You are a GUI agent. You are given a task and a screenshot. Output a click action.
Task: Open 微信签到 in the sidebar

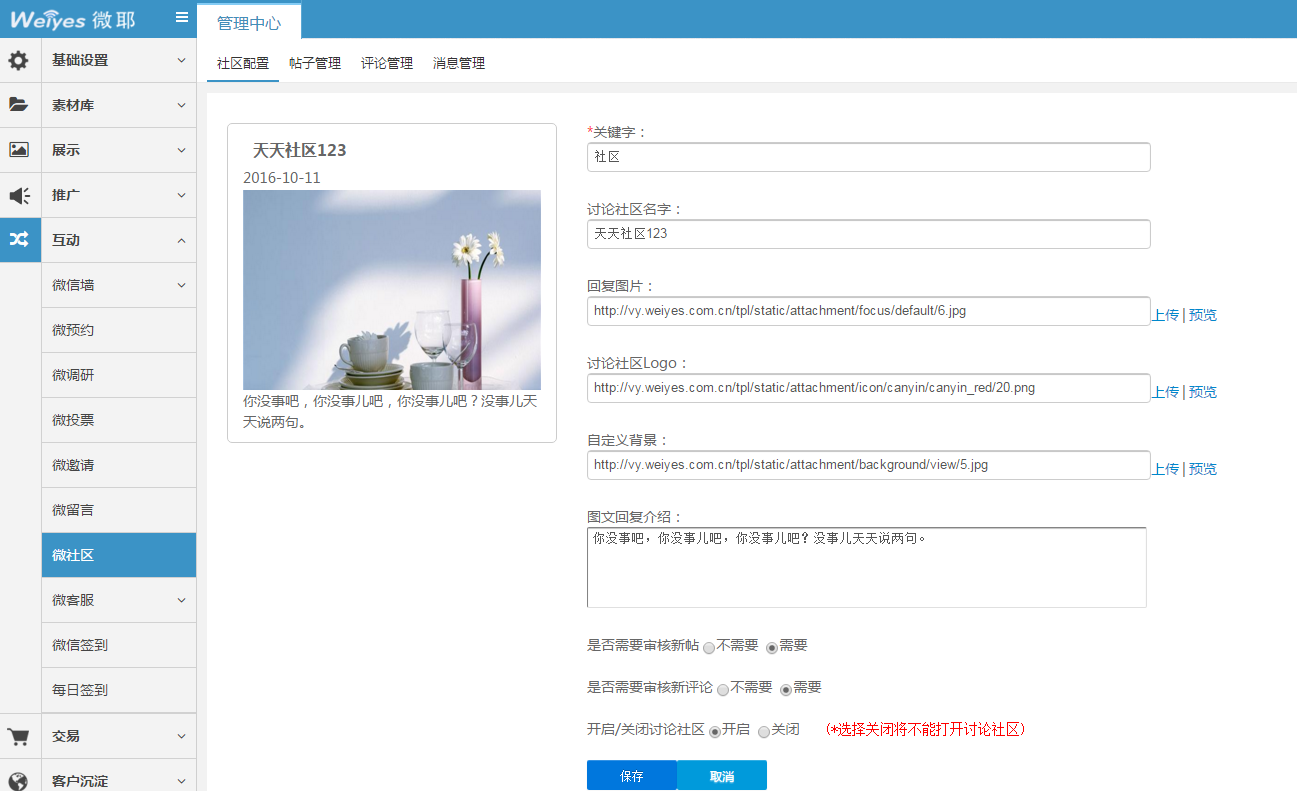pyautogui.click(x=119, y=645)
